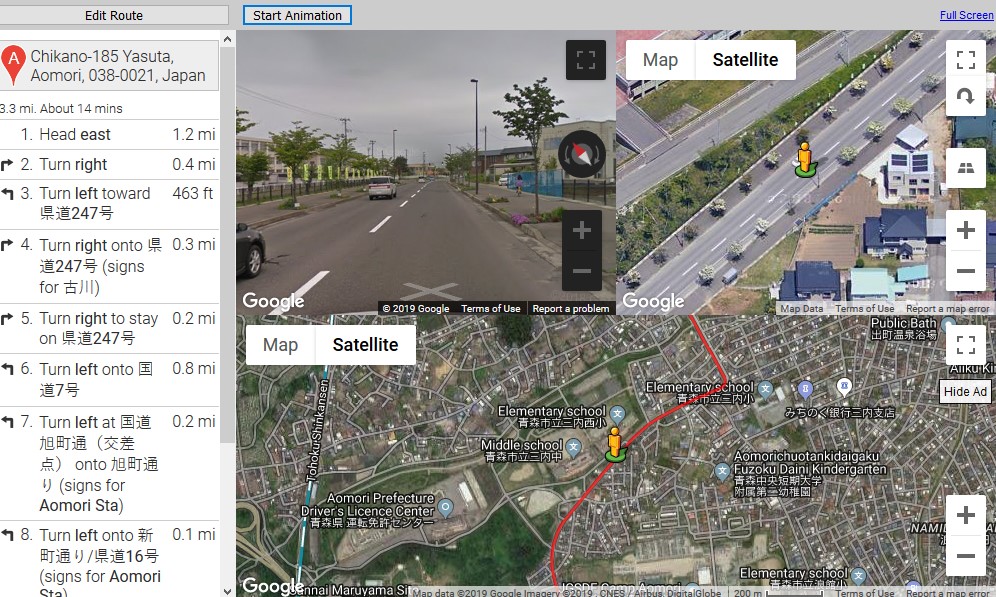Click the directions list scrollbar thumb
The height and width of the screenshot is (597, 996).
[x=227, y=245]
